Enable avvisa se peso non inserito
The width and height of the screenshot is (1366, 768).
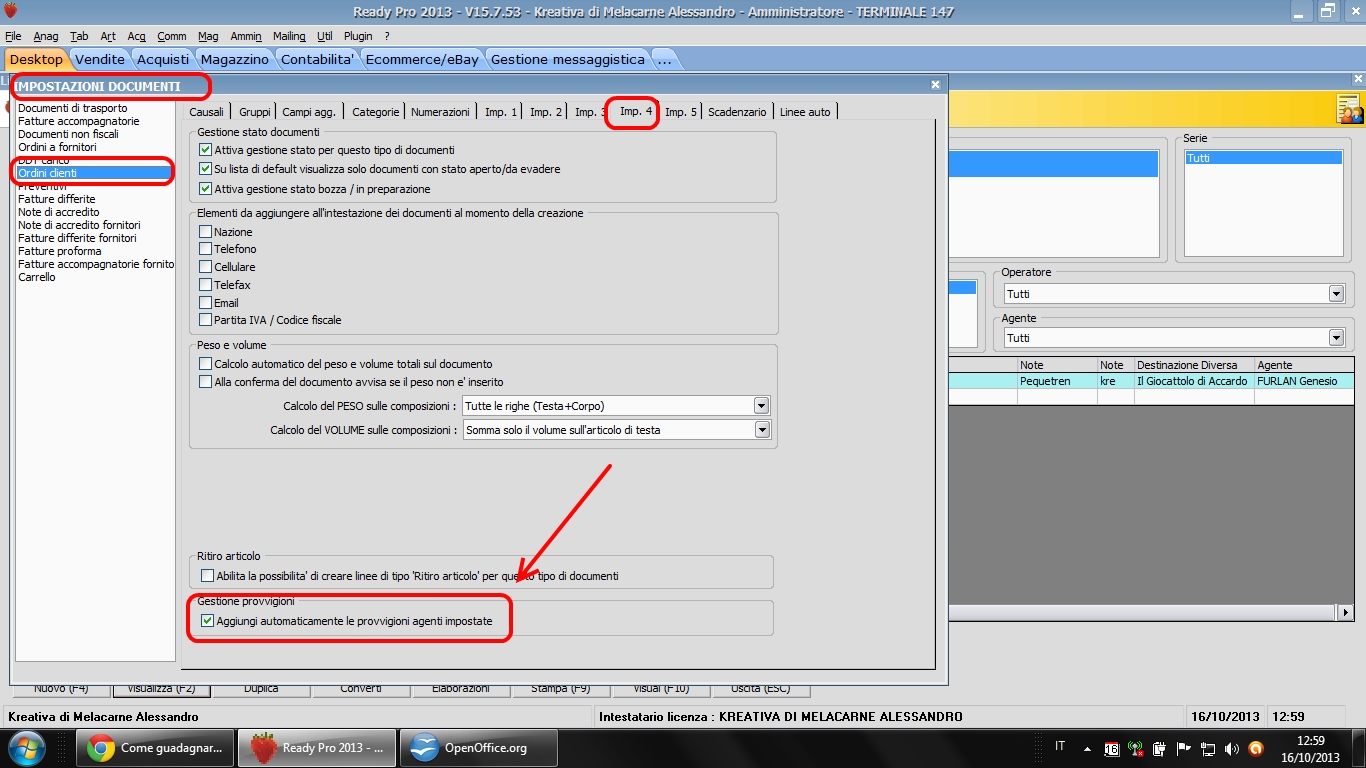[205, 382]
